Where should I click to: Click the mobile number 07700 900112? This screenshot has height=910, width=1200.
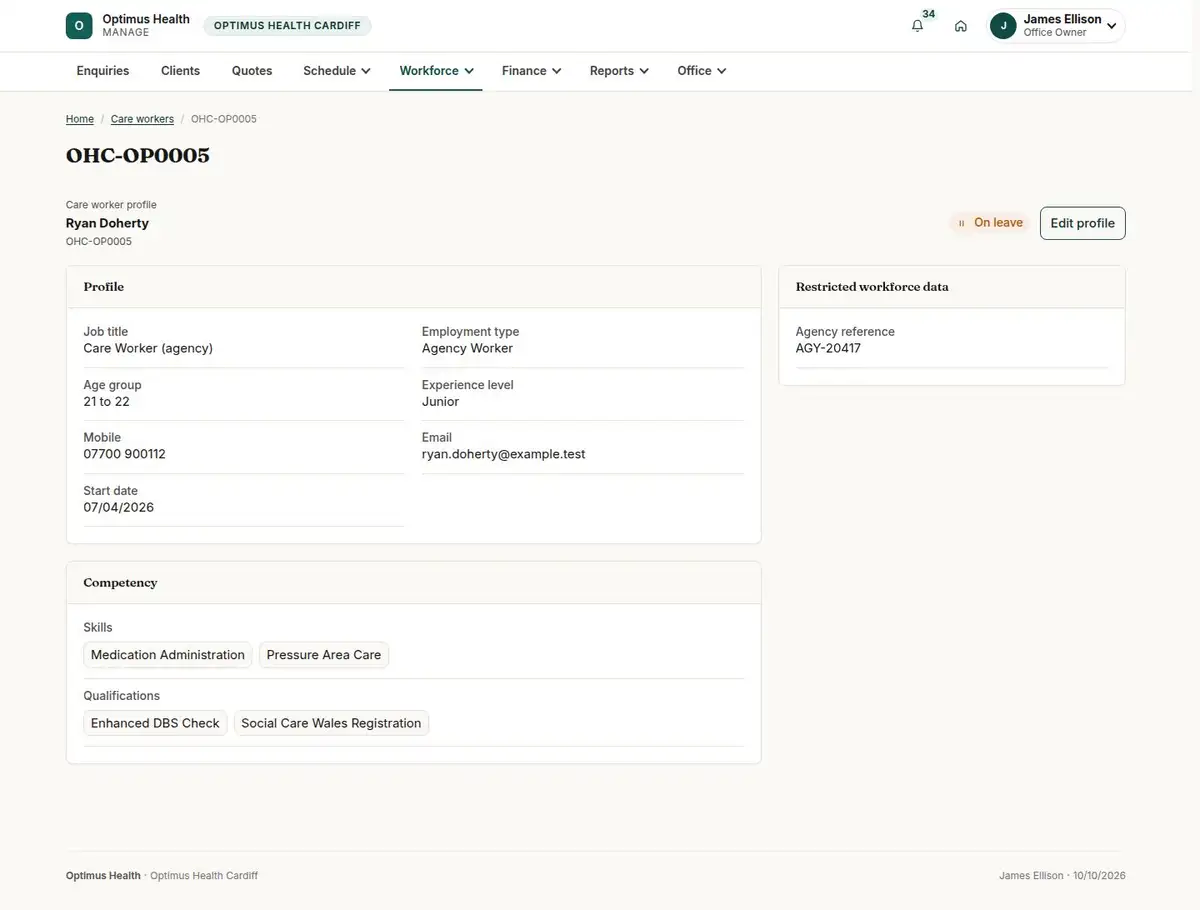click(125, 454)
